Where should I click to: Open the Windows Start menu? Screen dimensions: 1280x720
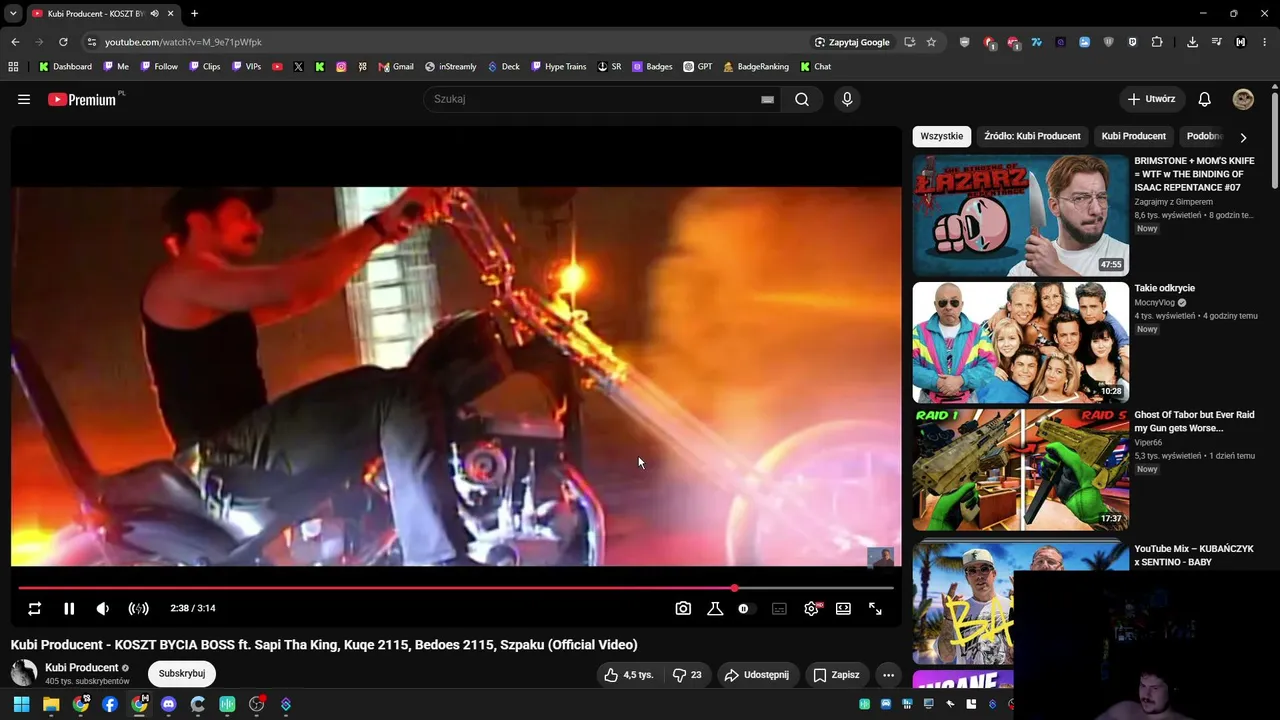coord(21,704)
